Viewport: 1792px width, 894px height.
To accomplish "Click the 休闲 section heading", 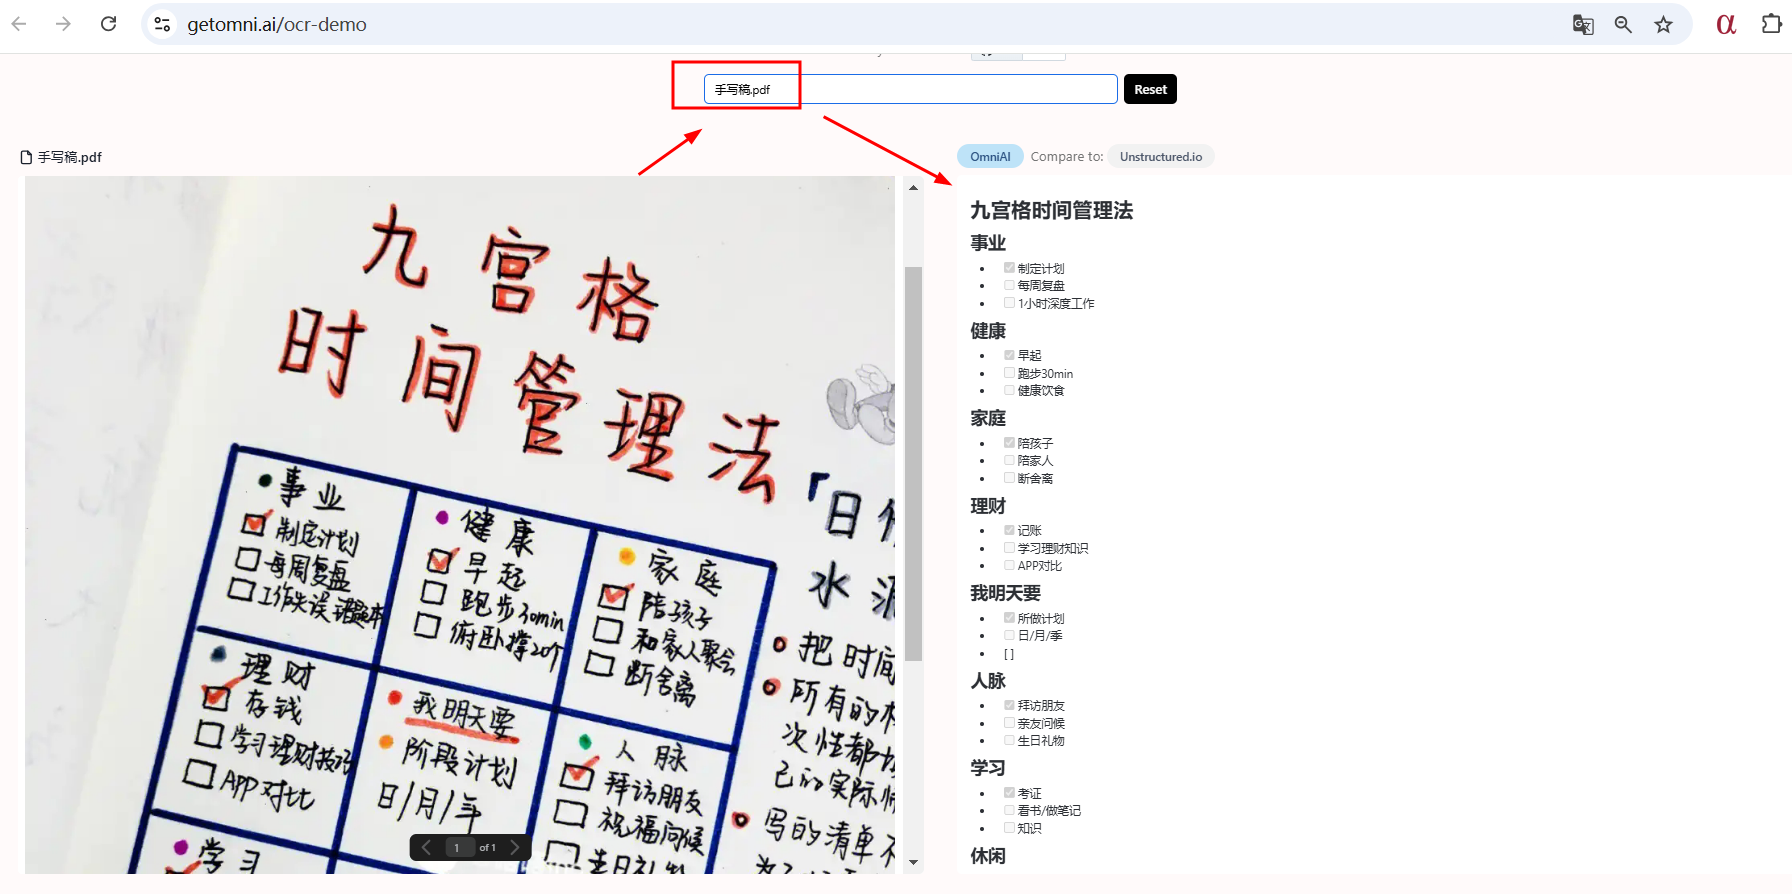I will 988,856.
